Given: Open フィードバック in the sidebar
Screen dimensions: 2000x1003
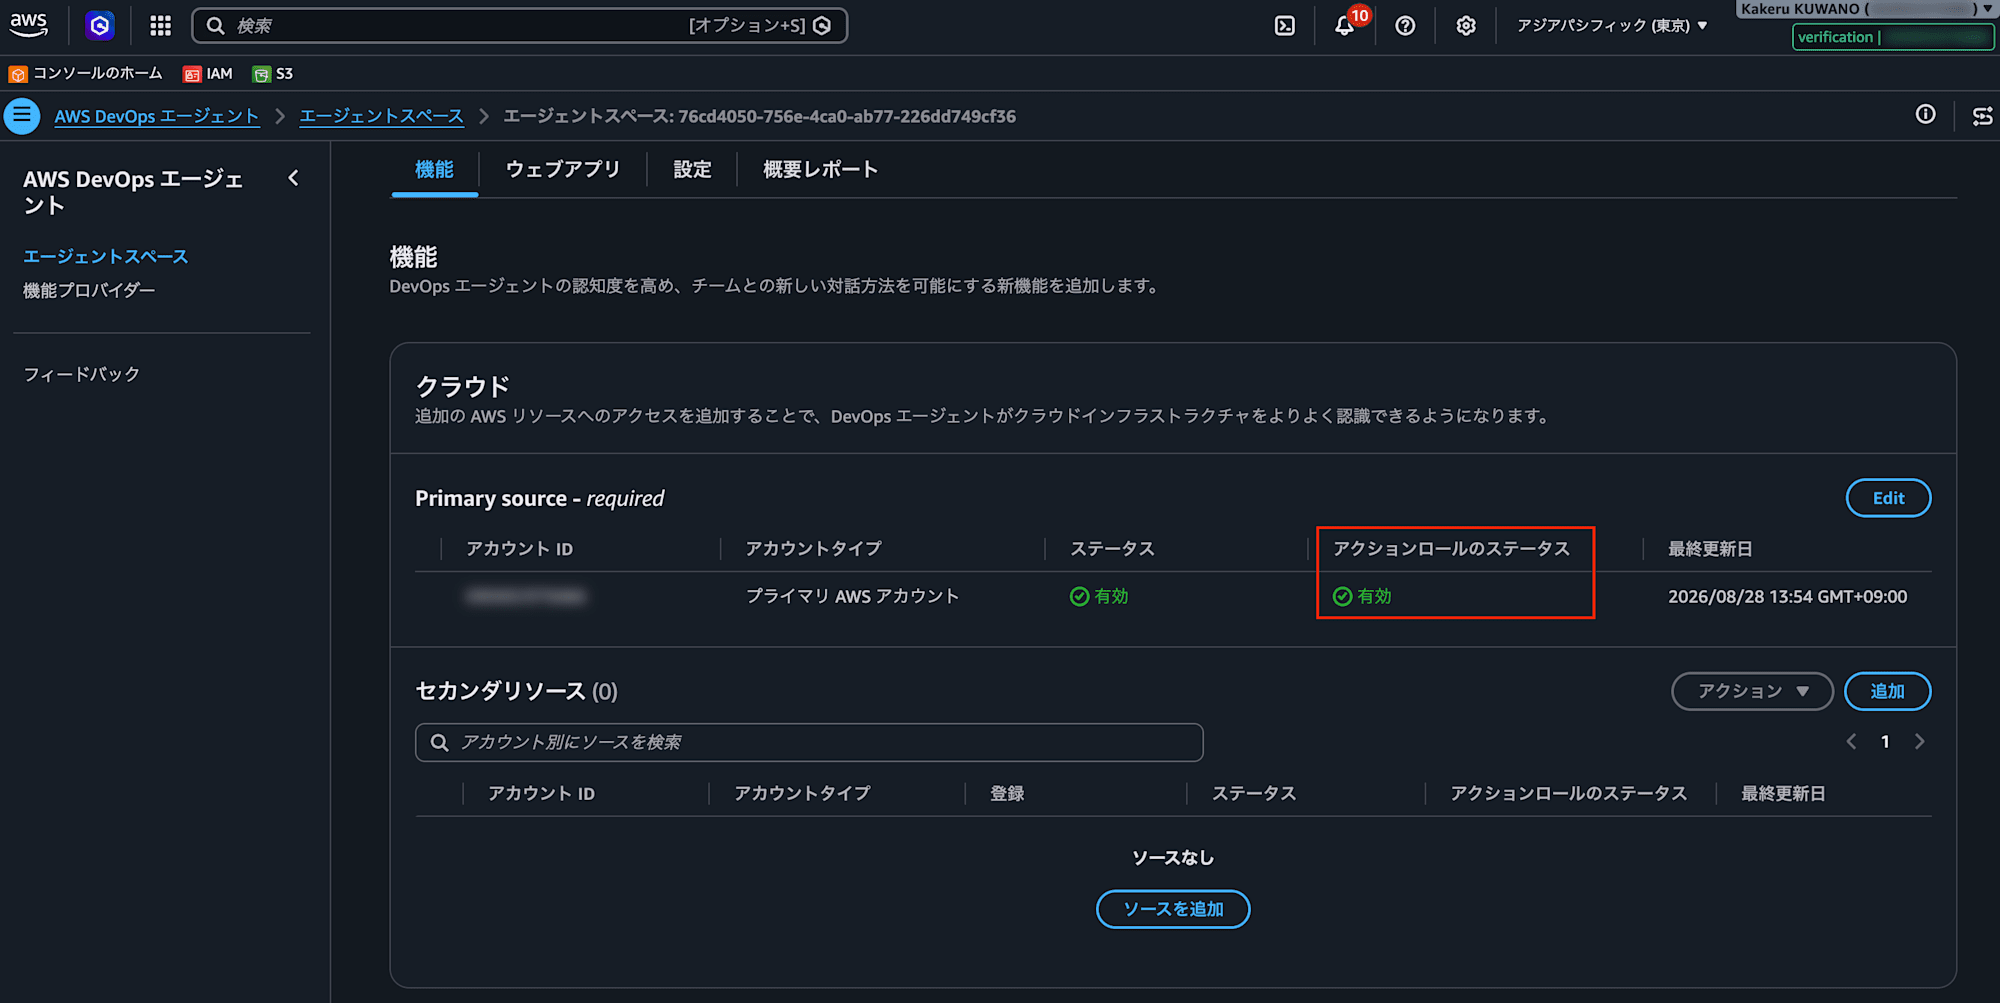Looking at the screenshot, I should pyautogui.click(x=81, y=374).
